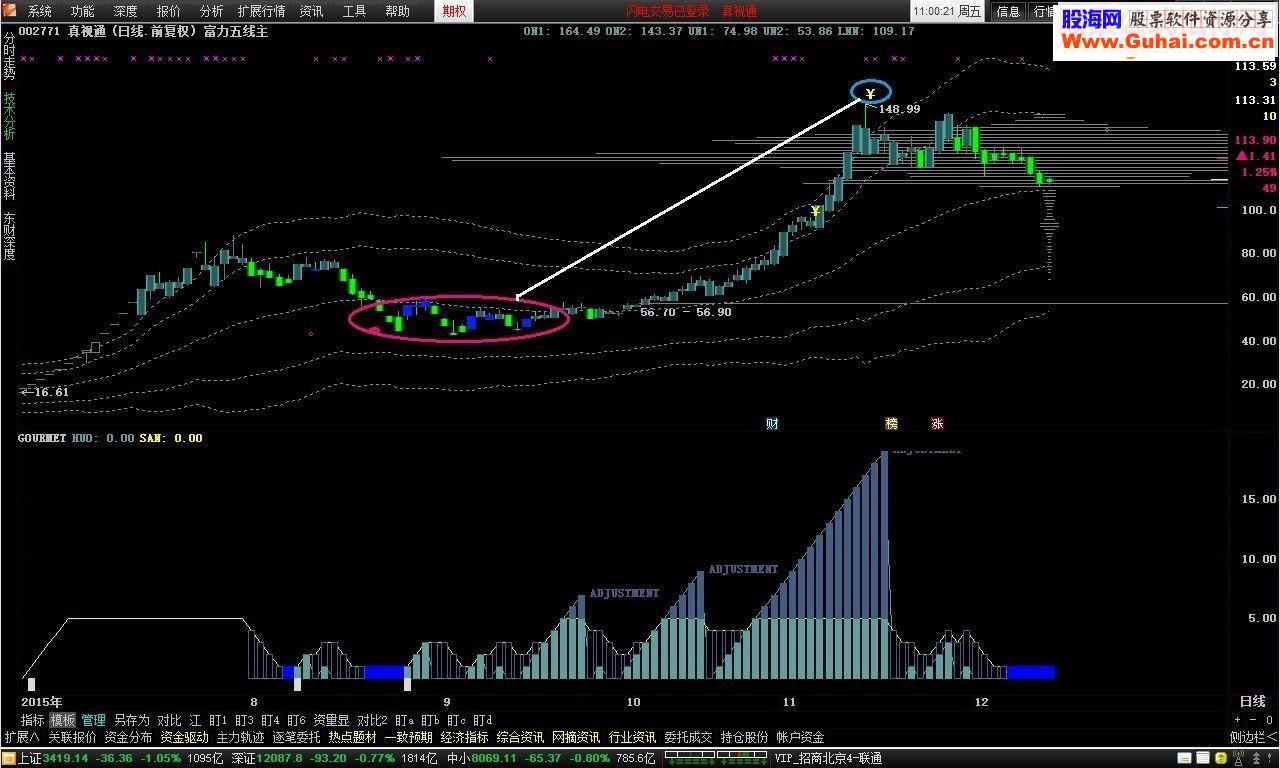1280x768 pixels.
Task: Select the 盯b template
Action: 431,720
